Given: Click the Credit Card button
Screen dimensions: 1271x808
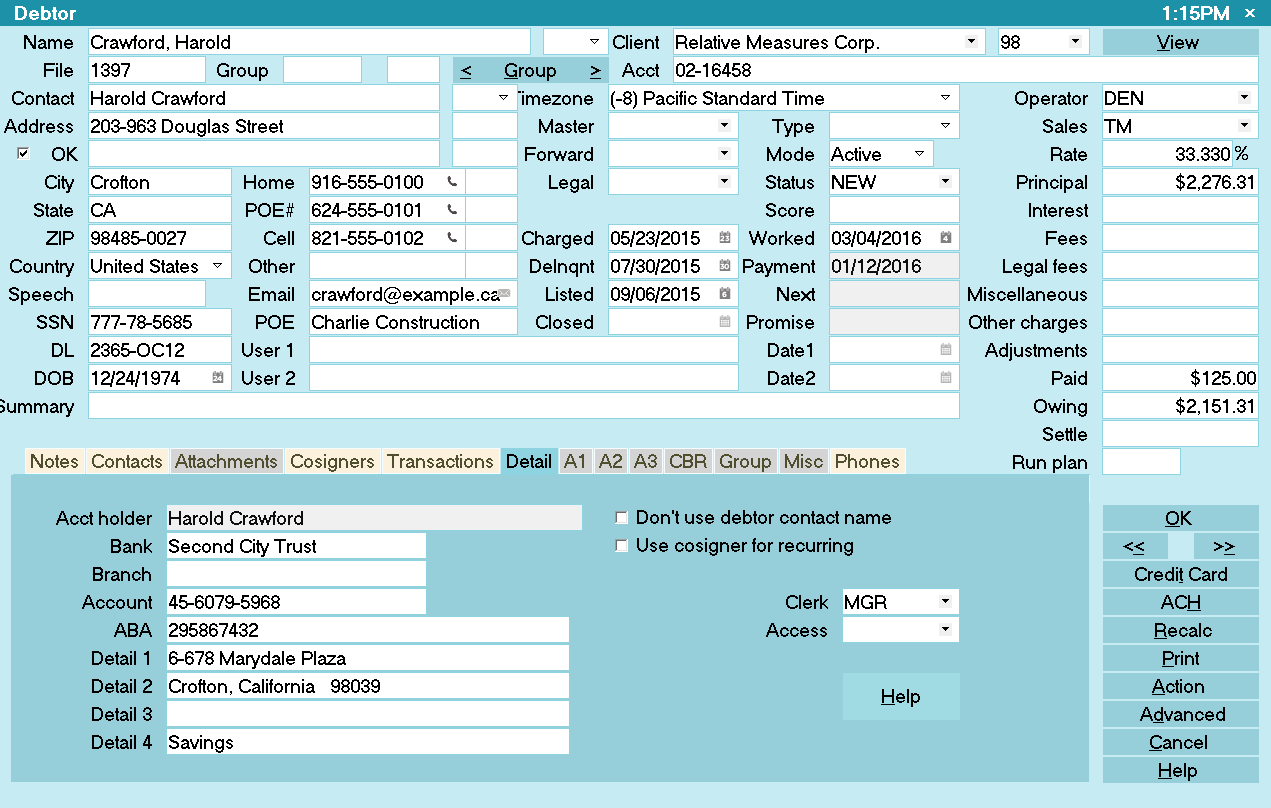Looking at the screenshot, I should [x=1180, y=574].
